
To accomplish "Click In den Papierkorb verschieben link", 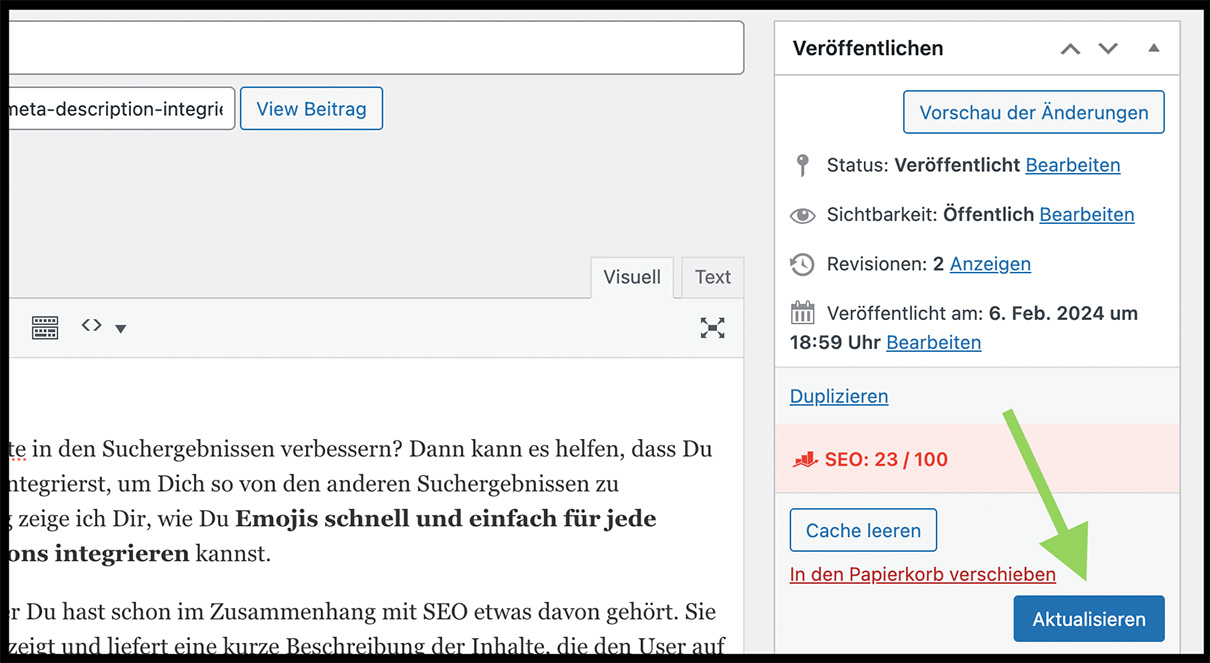I will point(922,575).
